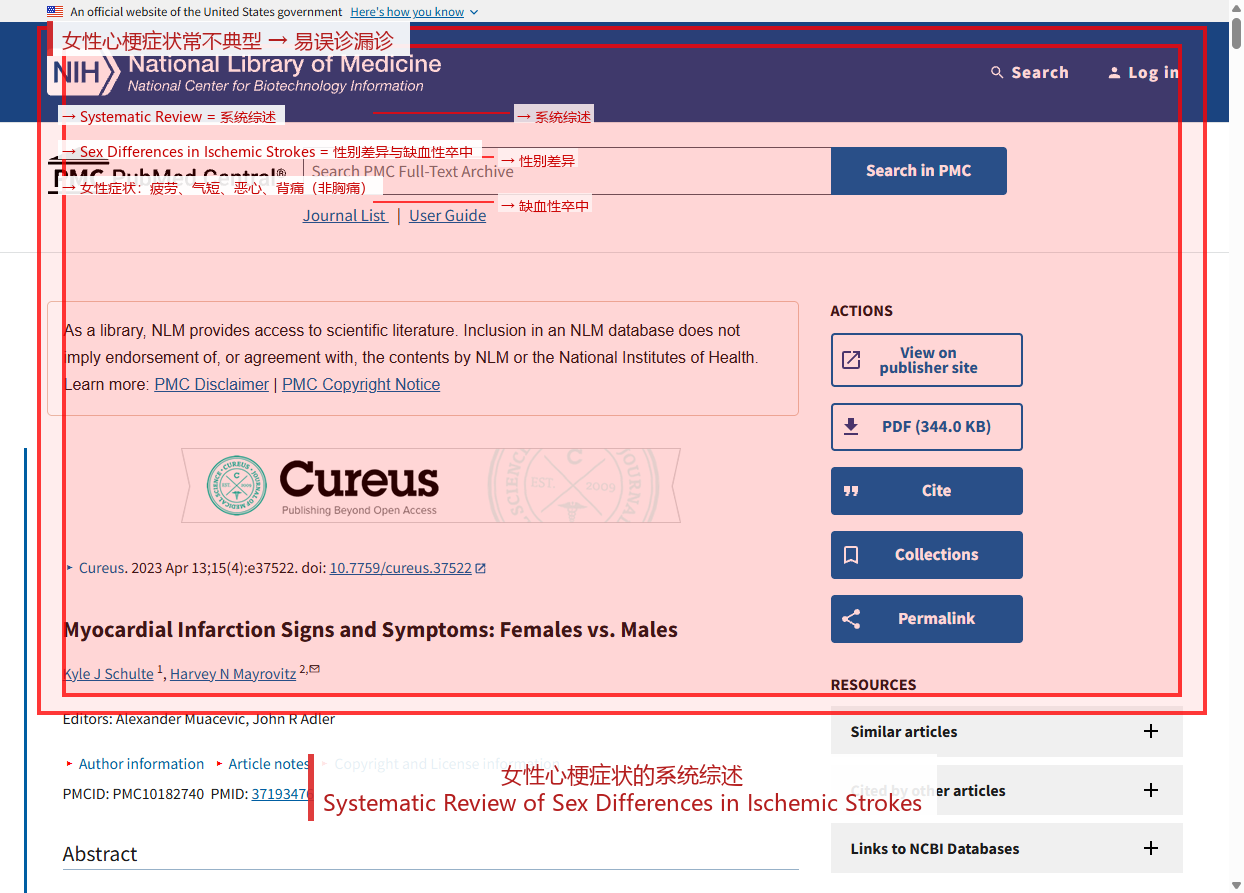Click the PDF download arrow icon
1244x893 pixels.
pyautogui.click(x=851, y=427)
